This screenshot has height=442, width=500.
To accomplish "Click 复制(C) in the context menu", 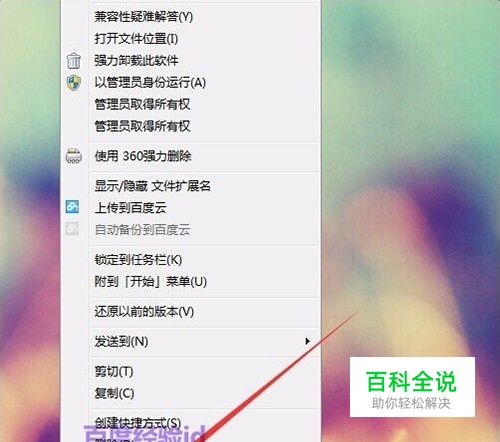I will click(x=114, y=393).
